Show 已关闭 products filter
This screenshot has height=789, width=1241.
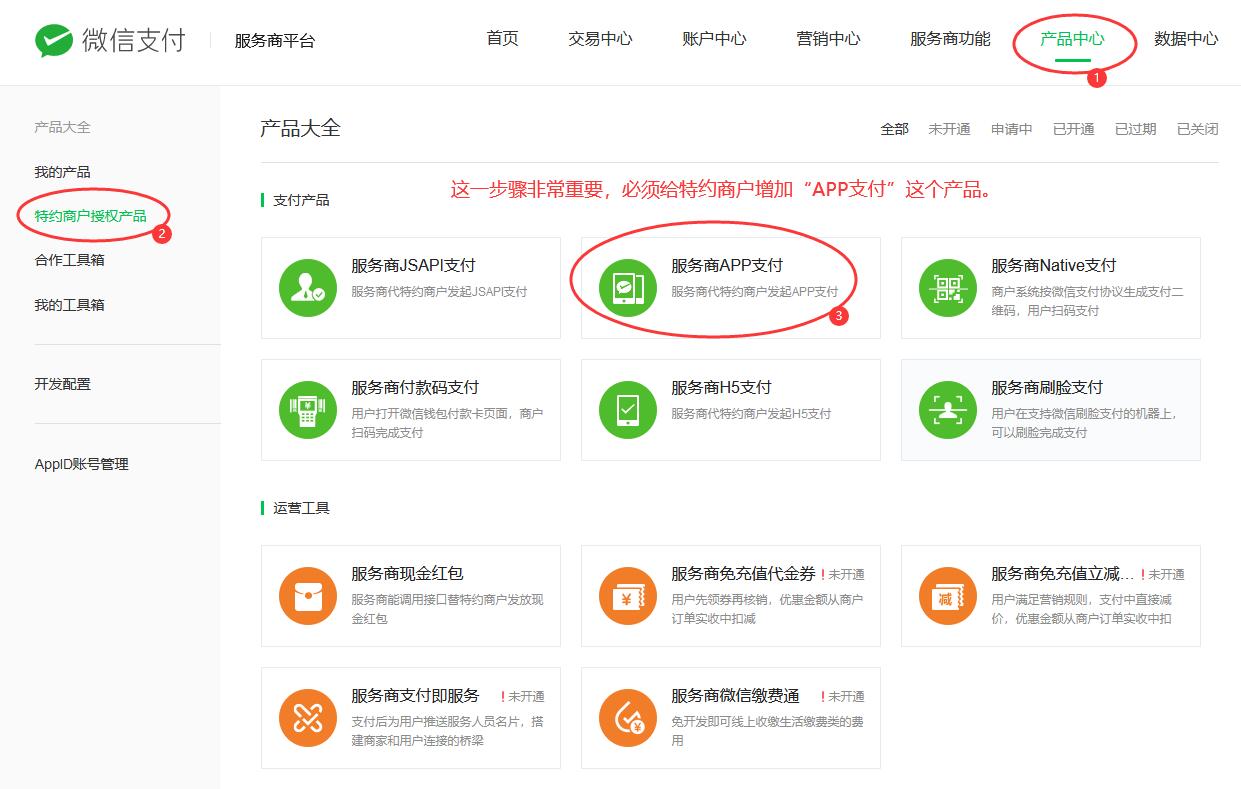pos(1197,129)
